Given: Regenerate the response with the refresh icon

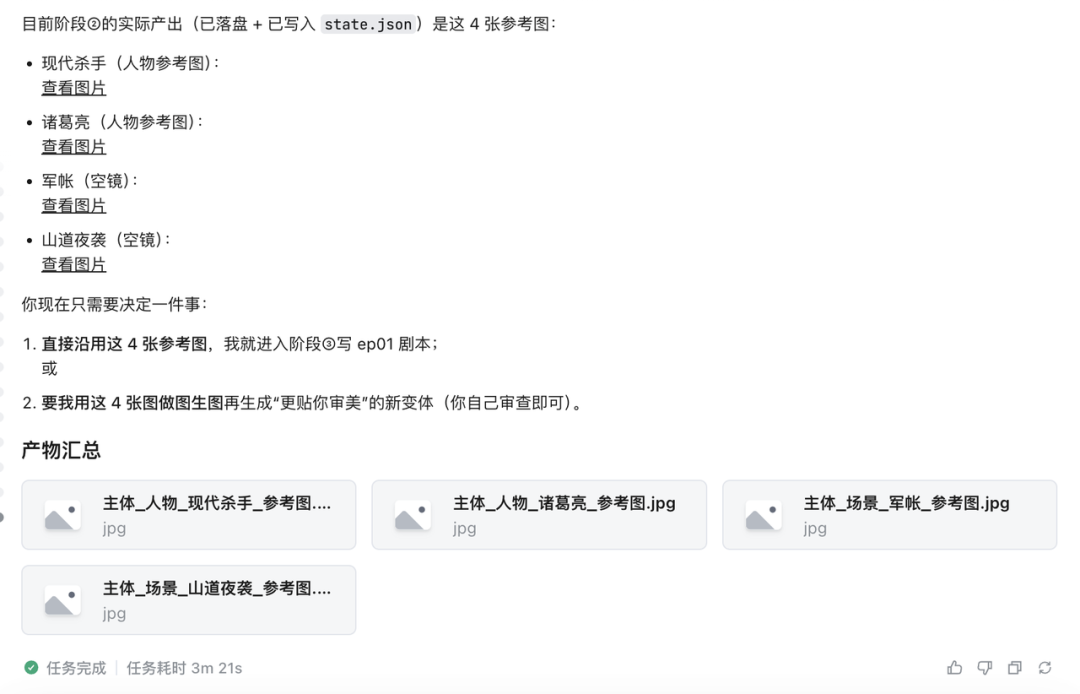Looking at the screenshot, I should point(1044,667).
